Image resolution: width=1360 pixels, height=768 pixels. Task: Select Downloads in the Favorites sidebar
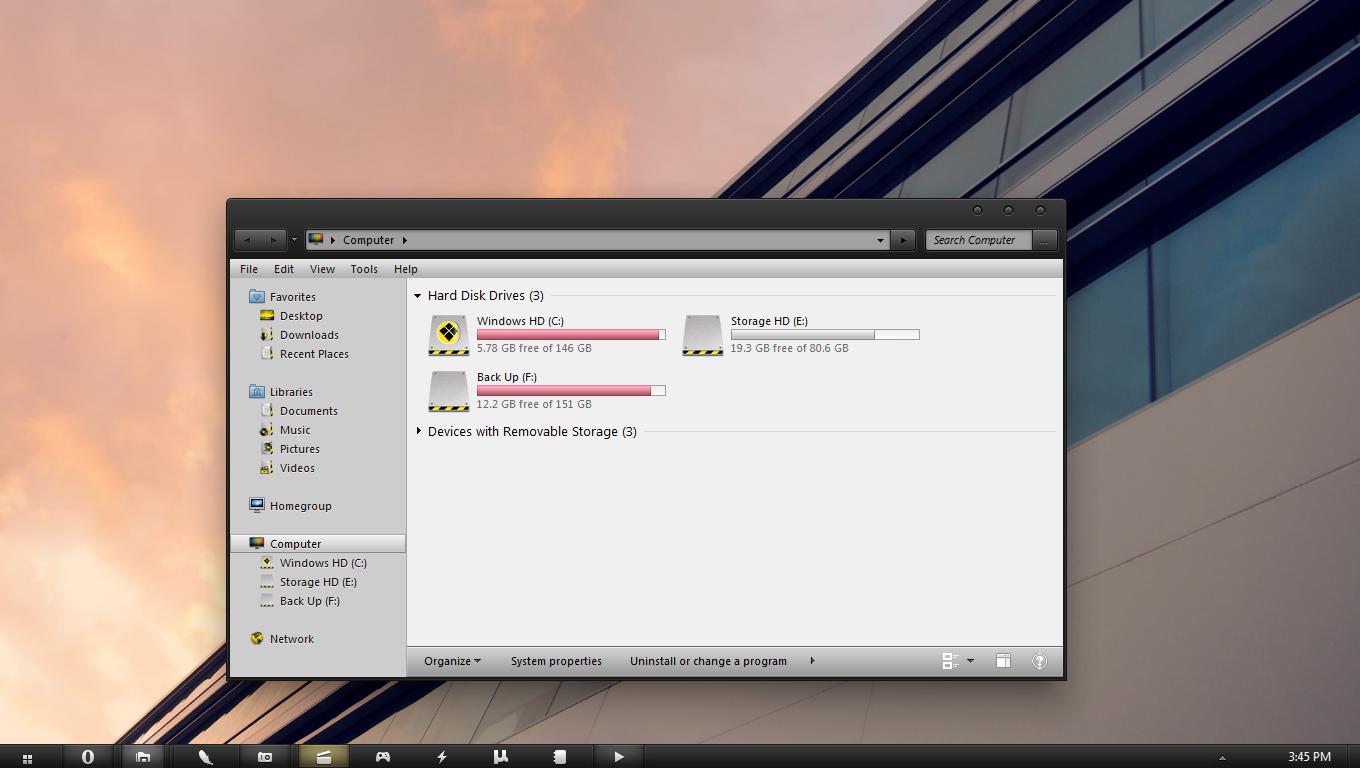coord(309,335)
